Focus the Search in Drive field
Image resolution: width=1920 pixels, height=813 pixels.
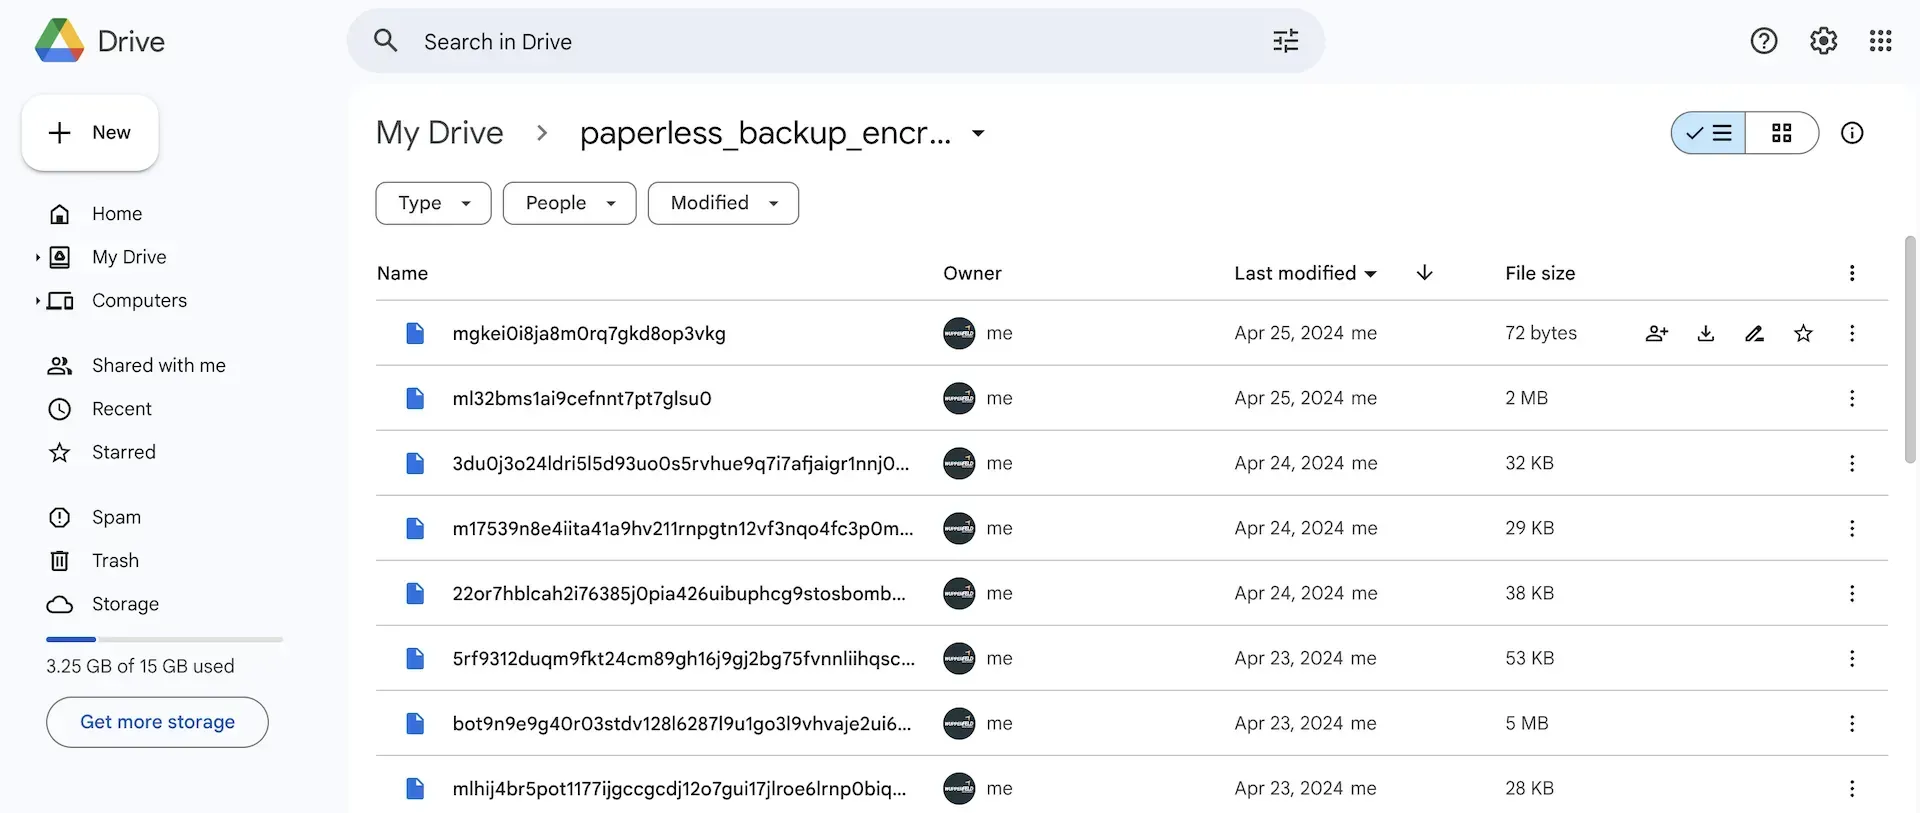click(835, 41)
